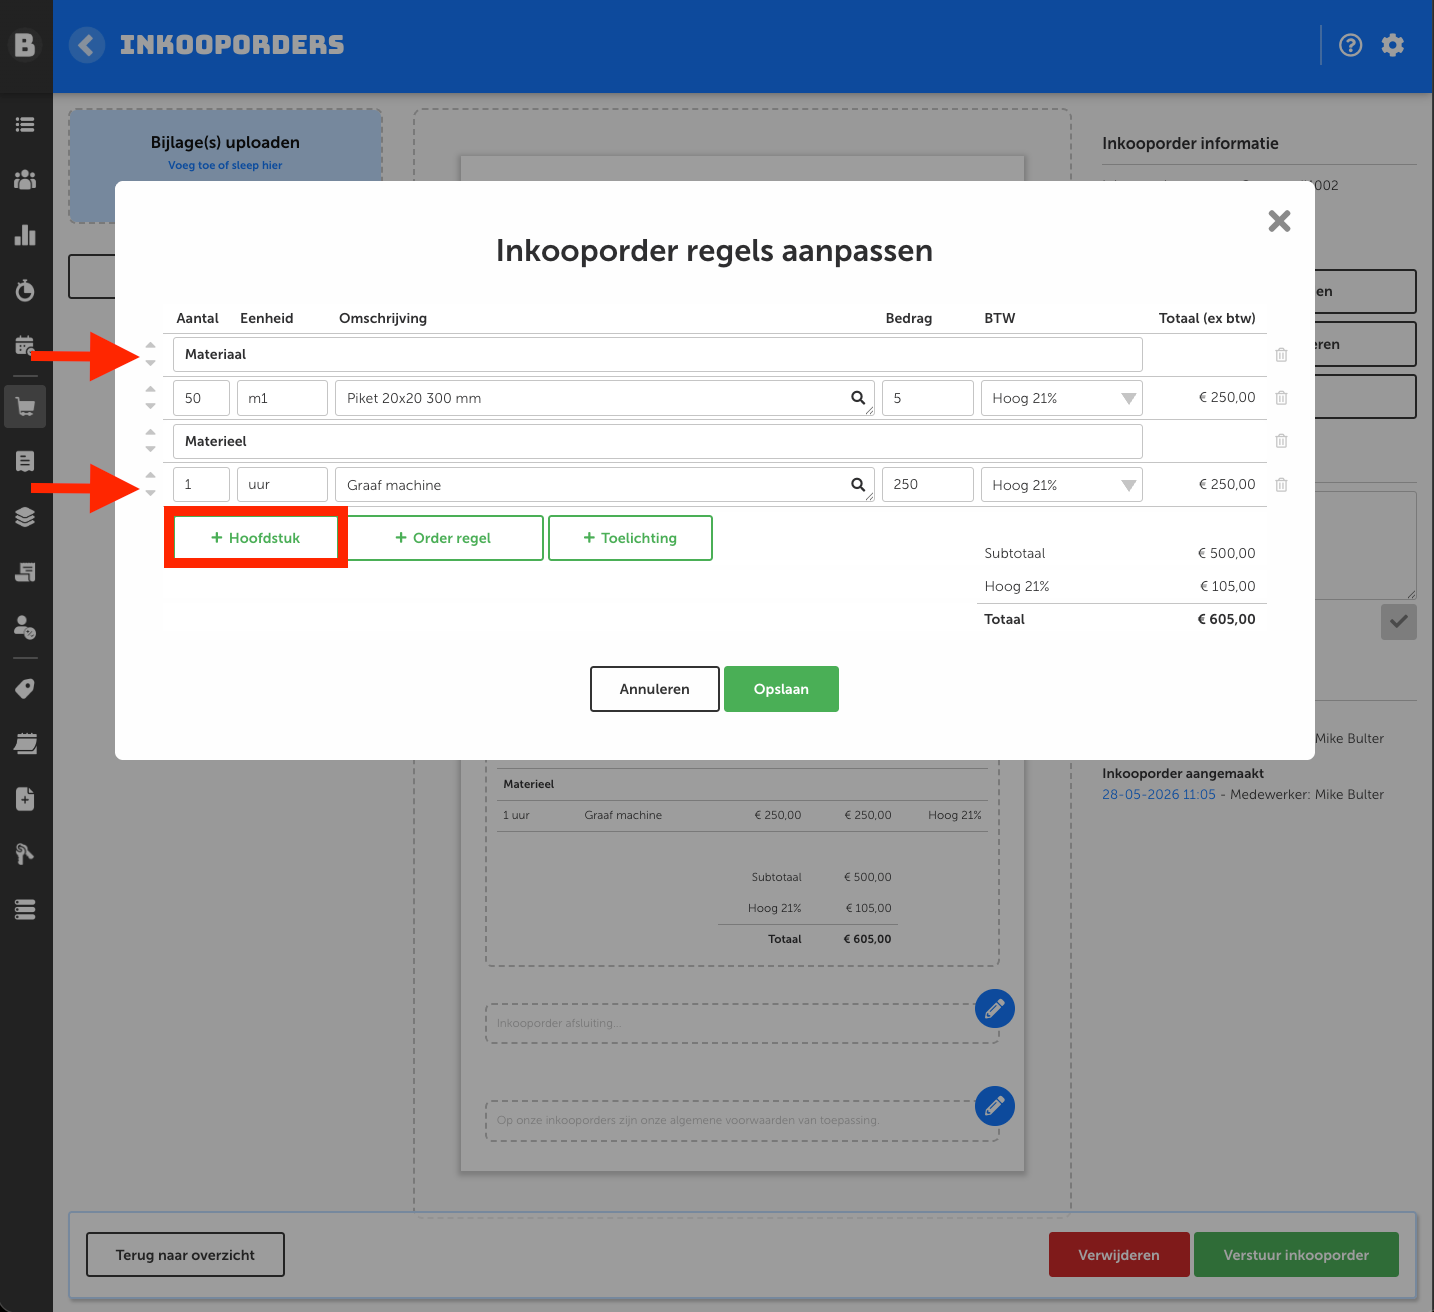The height and width of the screenshot is (1312, 1434).
Task: Delete the Piket 20x20 300 mm line
Action: [x=1281, y=398]
